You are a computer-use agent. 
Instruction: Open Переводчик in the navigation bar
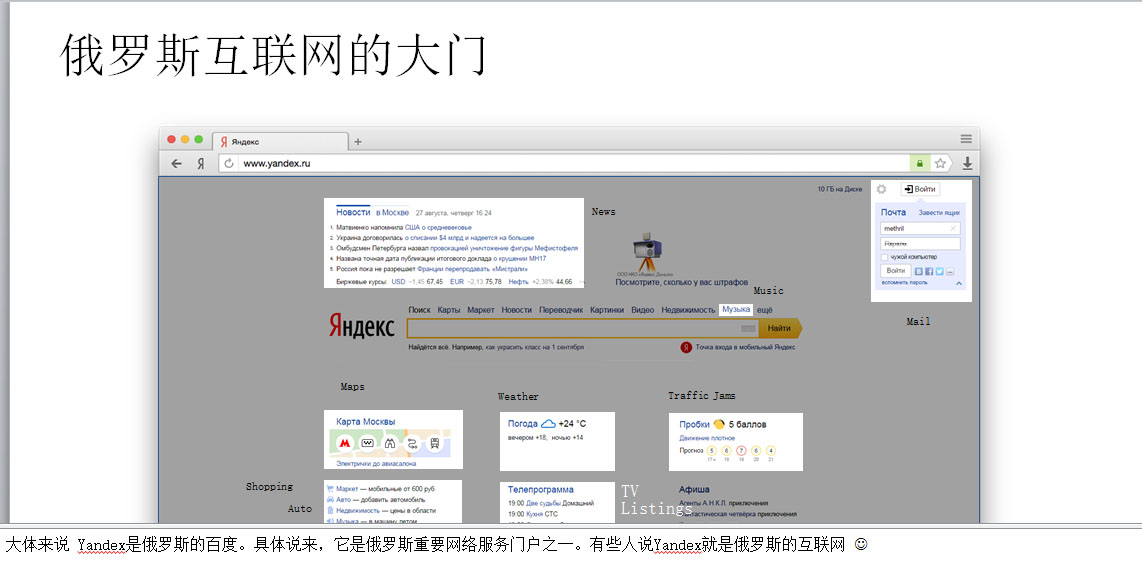561,310
